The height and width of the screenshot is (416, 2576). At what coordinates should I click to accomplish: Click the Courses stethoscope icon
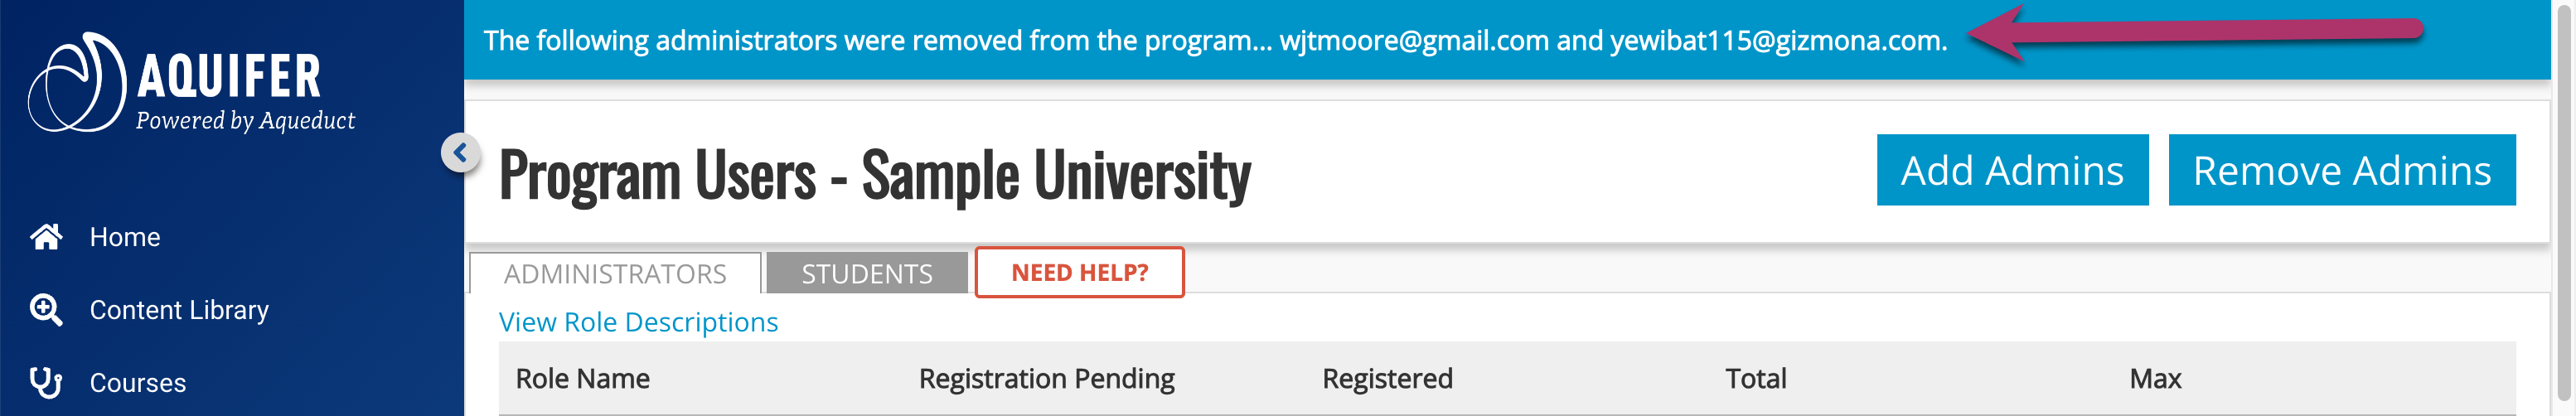[46, 383]
